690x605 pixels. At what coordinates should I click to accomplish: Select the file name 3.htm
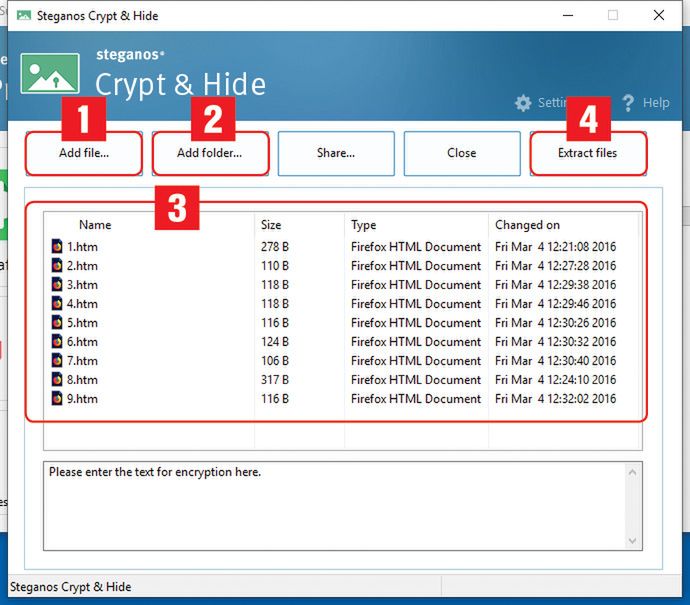point(82,285)
